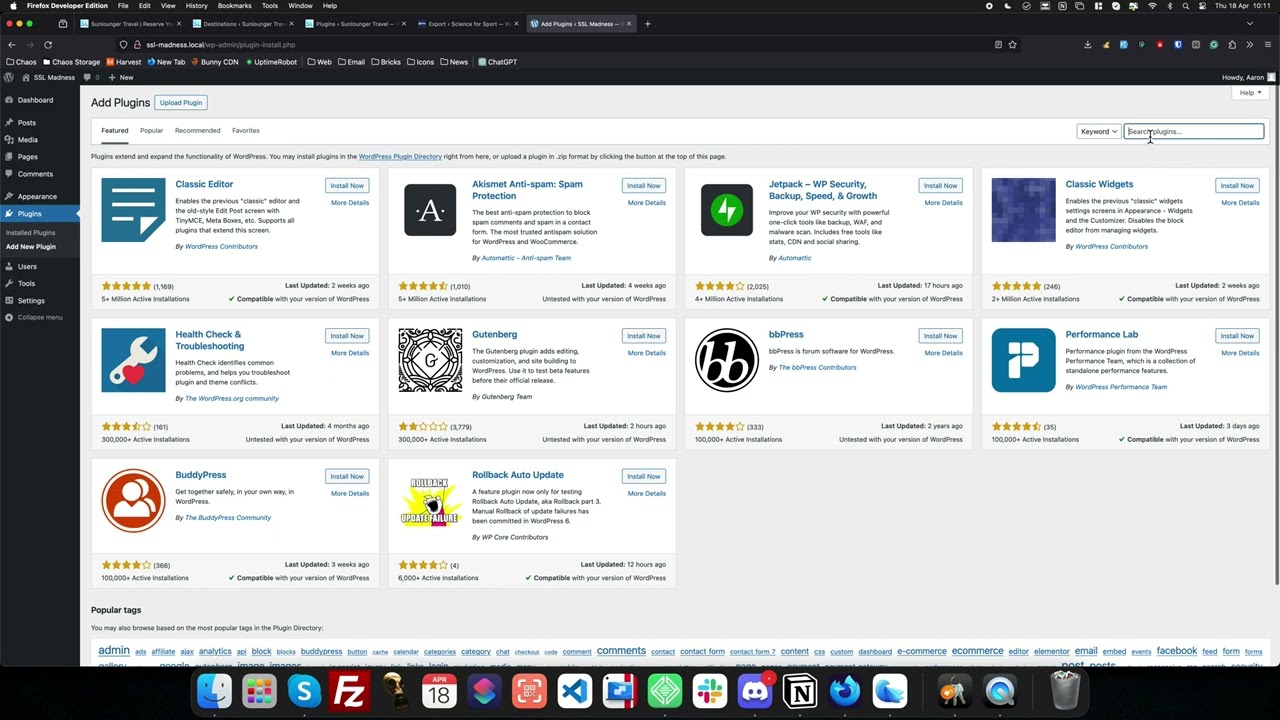Click the bbPress plugin logo
Image resolution: width=1280 pixels, height=720 pixels.
tap(727, 360)
